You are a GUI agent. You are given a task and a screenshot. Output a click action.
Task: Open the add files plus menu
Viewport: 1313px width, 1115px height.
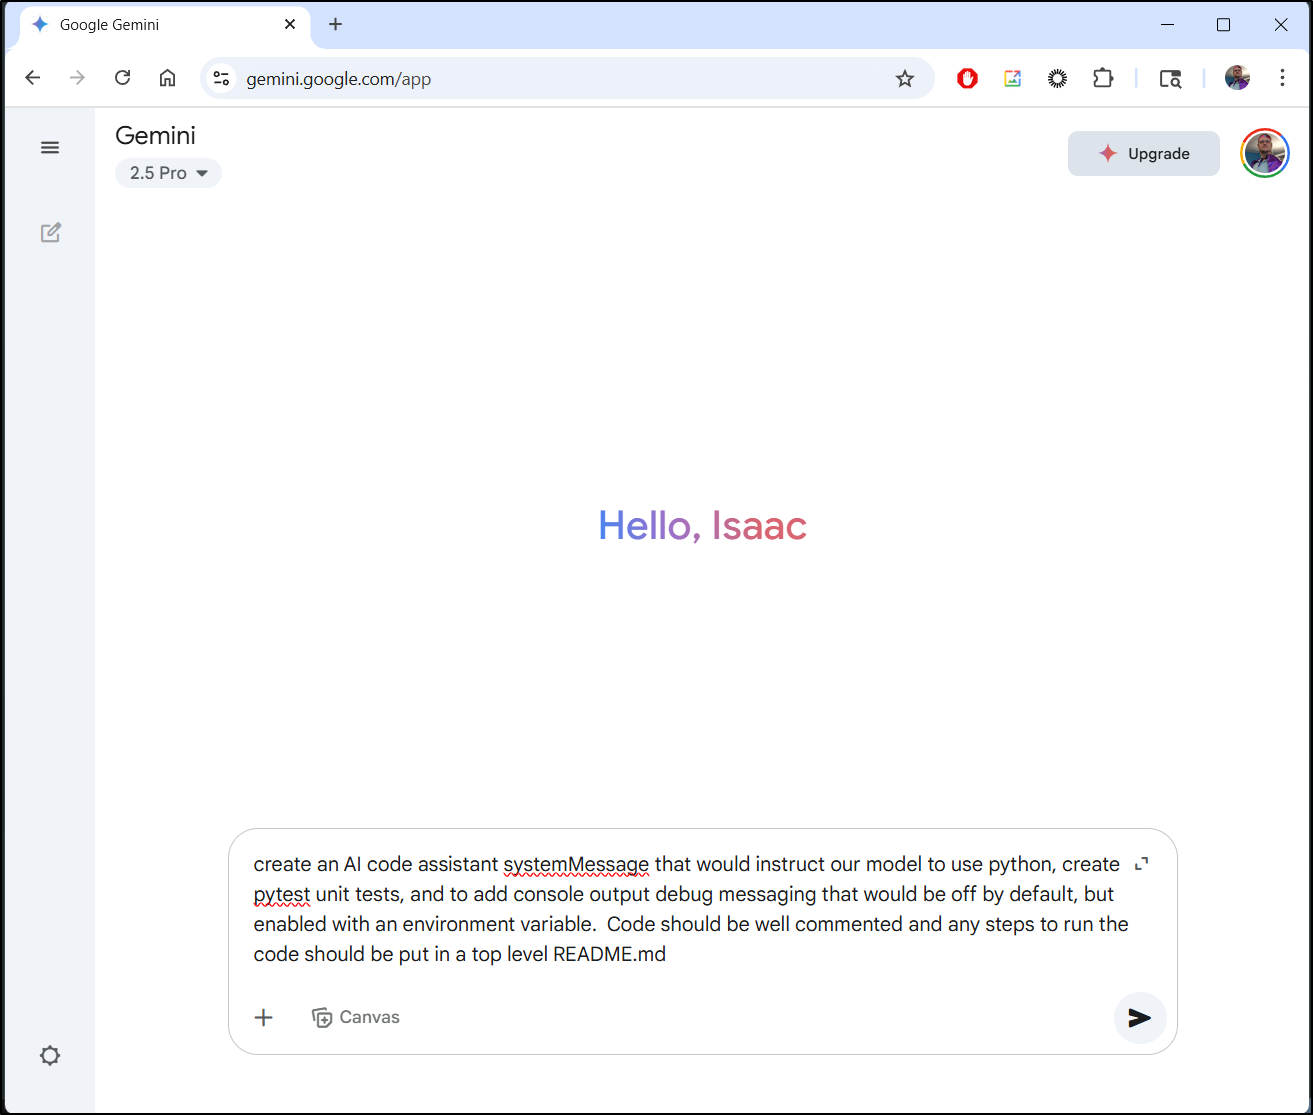pos(263,1017)
